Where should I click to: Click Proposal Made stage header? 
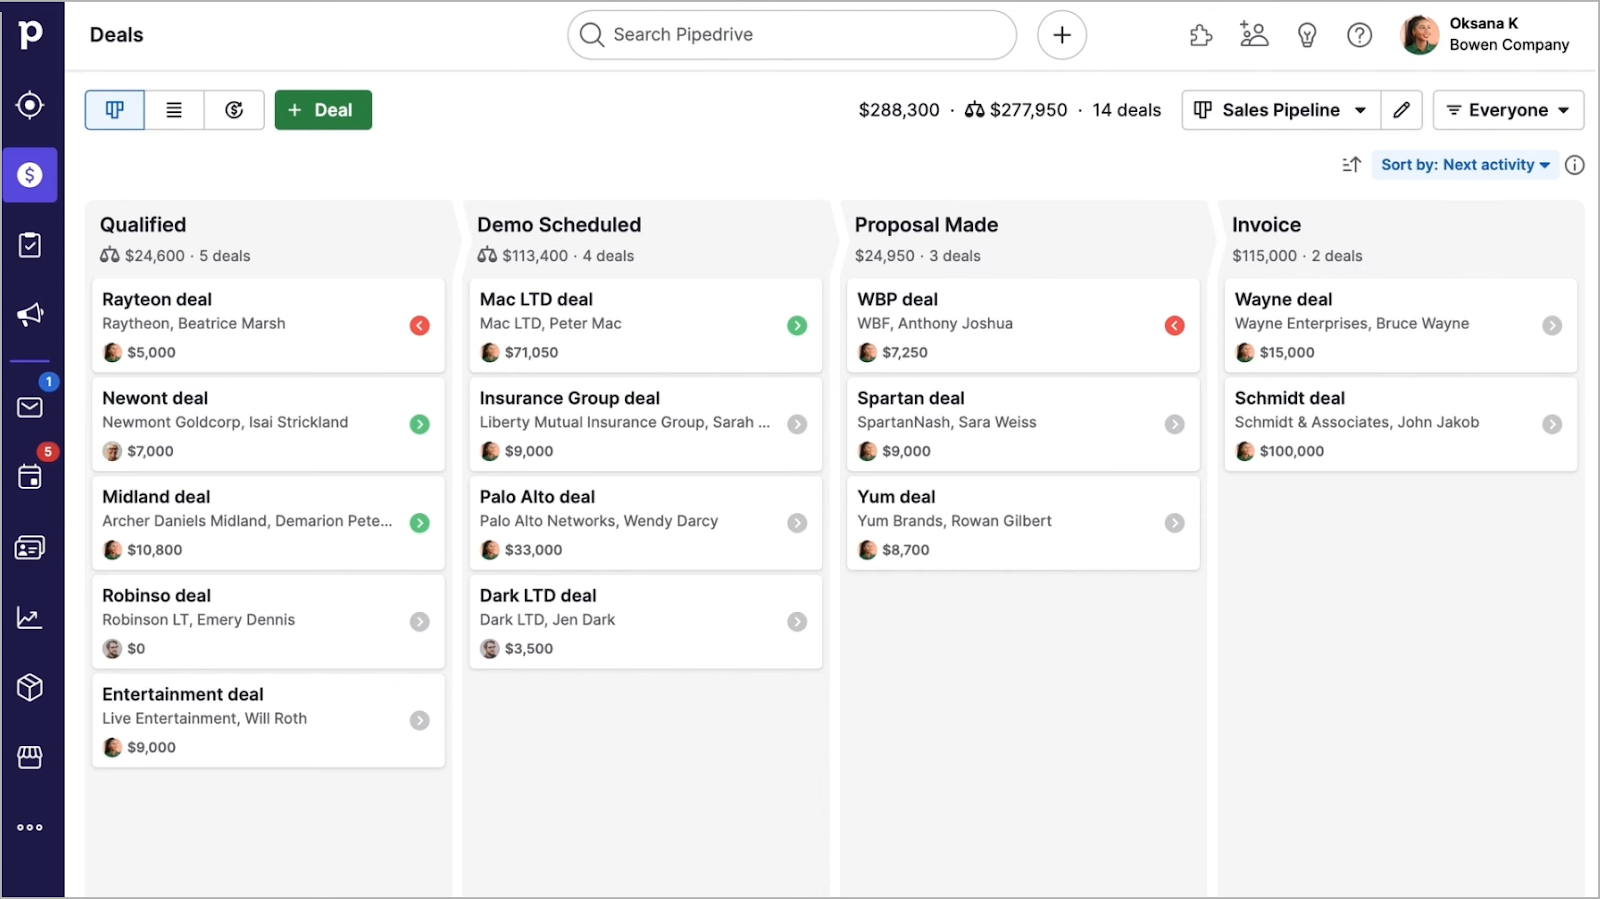point(926,225)
